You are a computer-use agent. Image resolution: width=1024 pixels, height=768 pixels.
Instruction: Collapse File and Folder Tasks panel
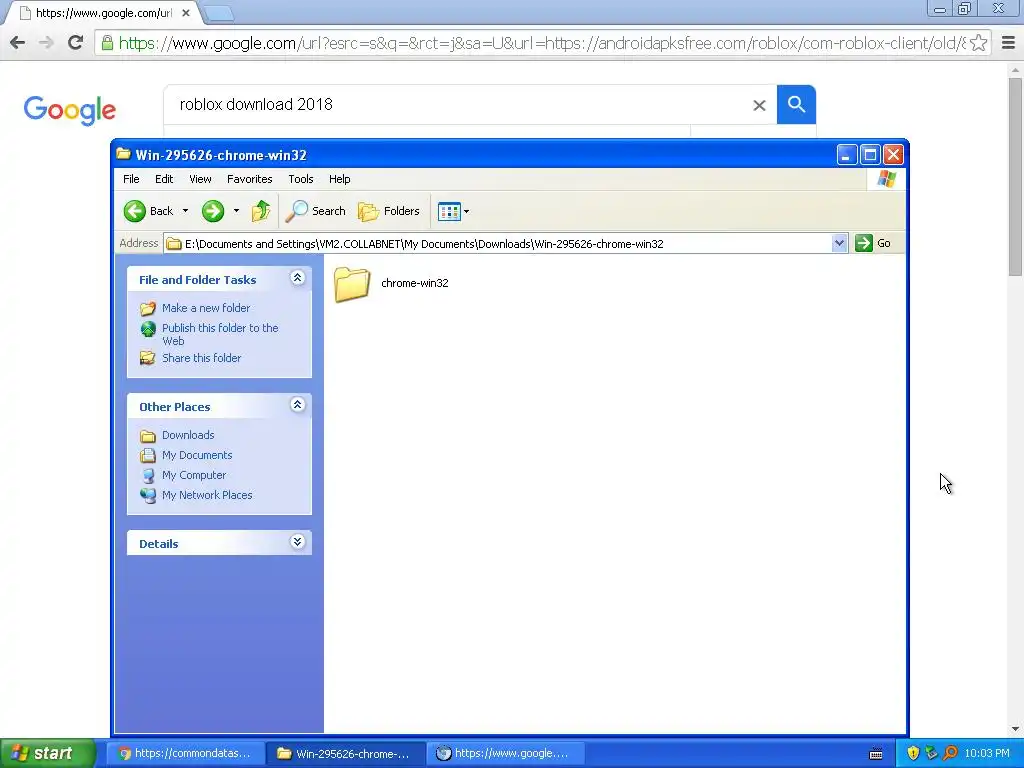click(297, 278)
